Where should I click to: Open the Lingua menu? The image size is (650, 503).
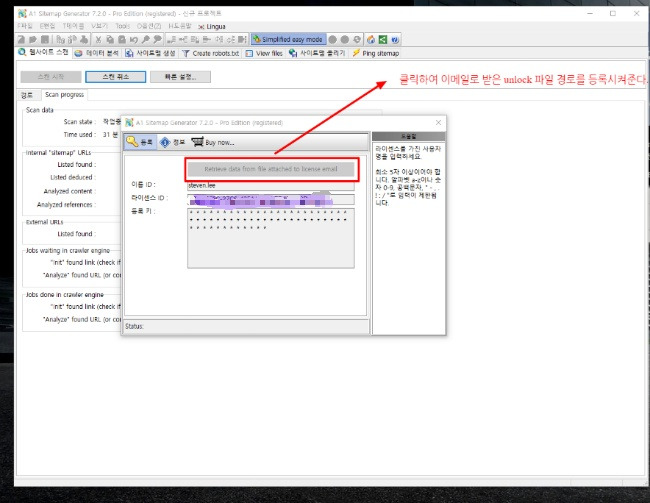[212, 27]
